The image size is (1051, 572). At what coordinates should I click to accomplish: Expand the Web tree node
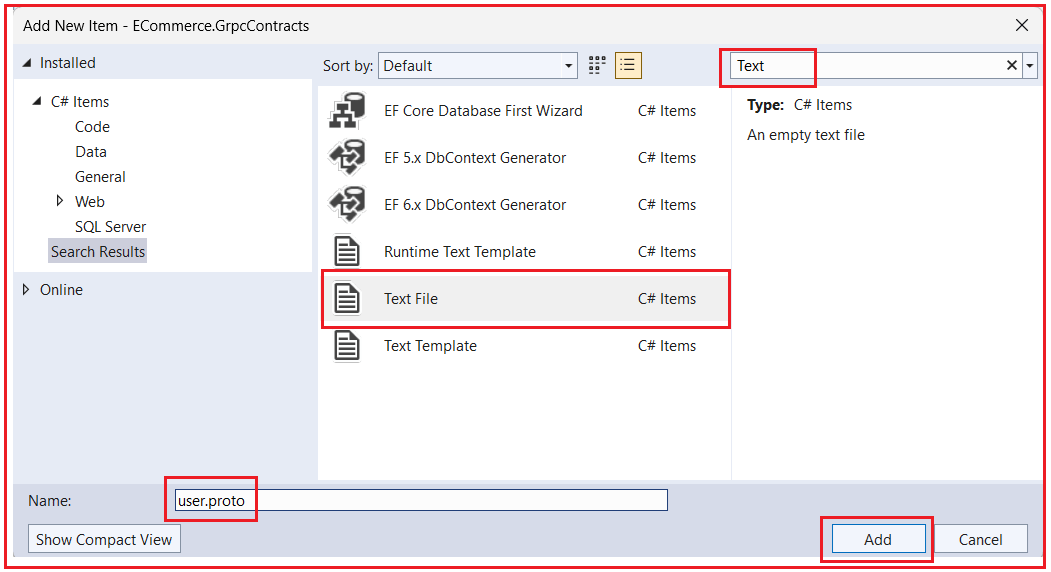[x=60, y=201]
